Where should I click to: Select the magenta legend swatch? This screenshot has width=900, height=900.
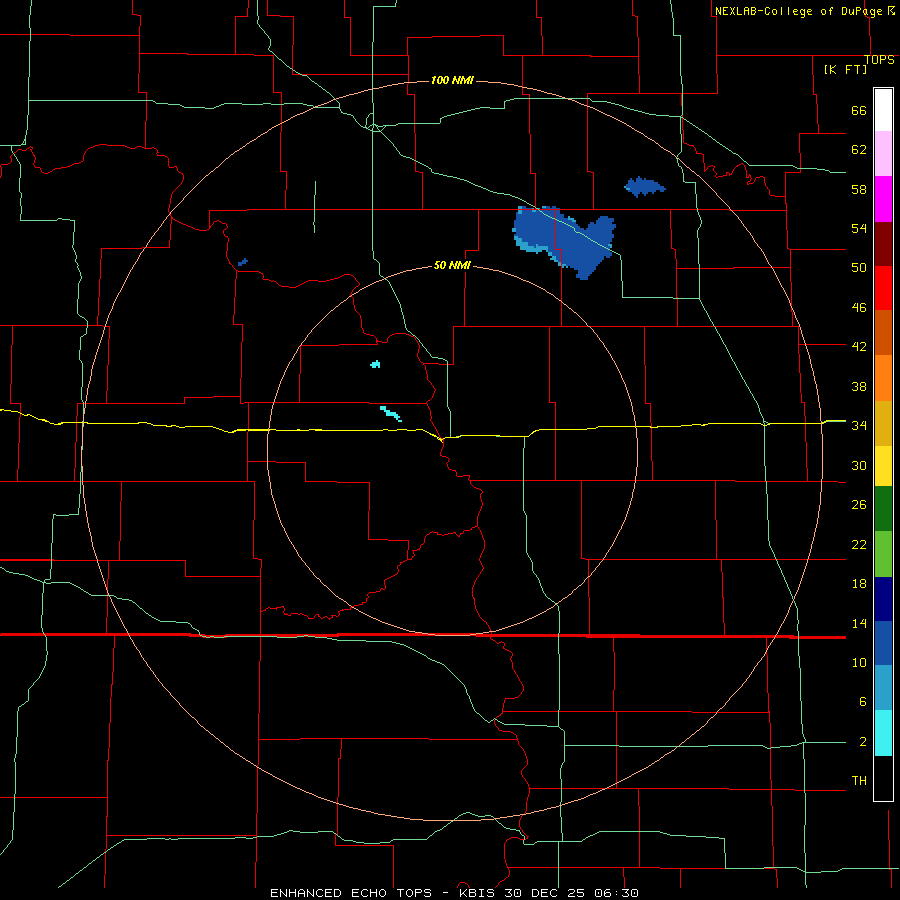point(883,199)
